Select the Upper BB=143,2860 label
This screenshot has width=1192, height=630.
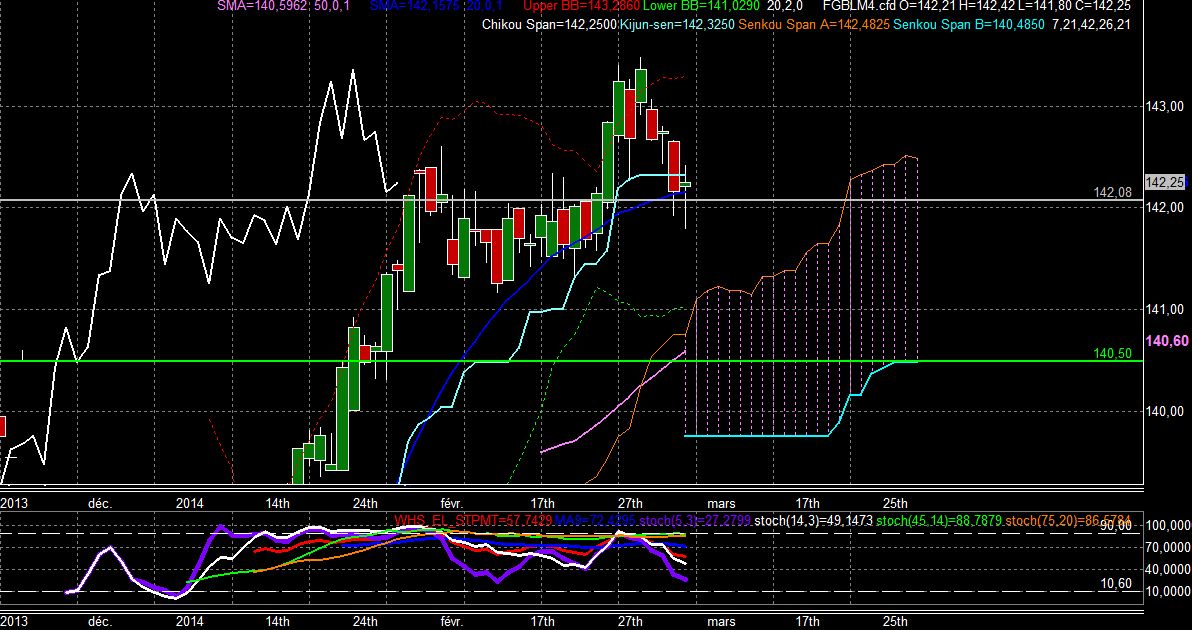[x=582, y=6]
